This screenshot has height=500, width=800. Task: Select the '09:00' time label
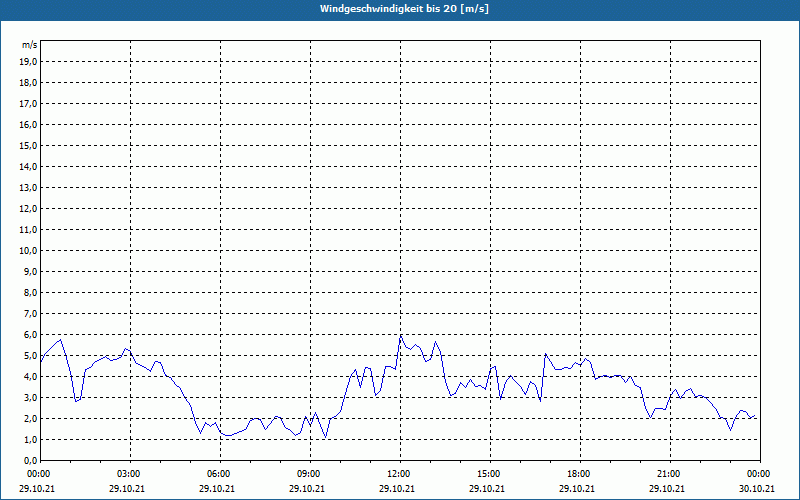310,474
